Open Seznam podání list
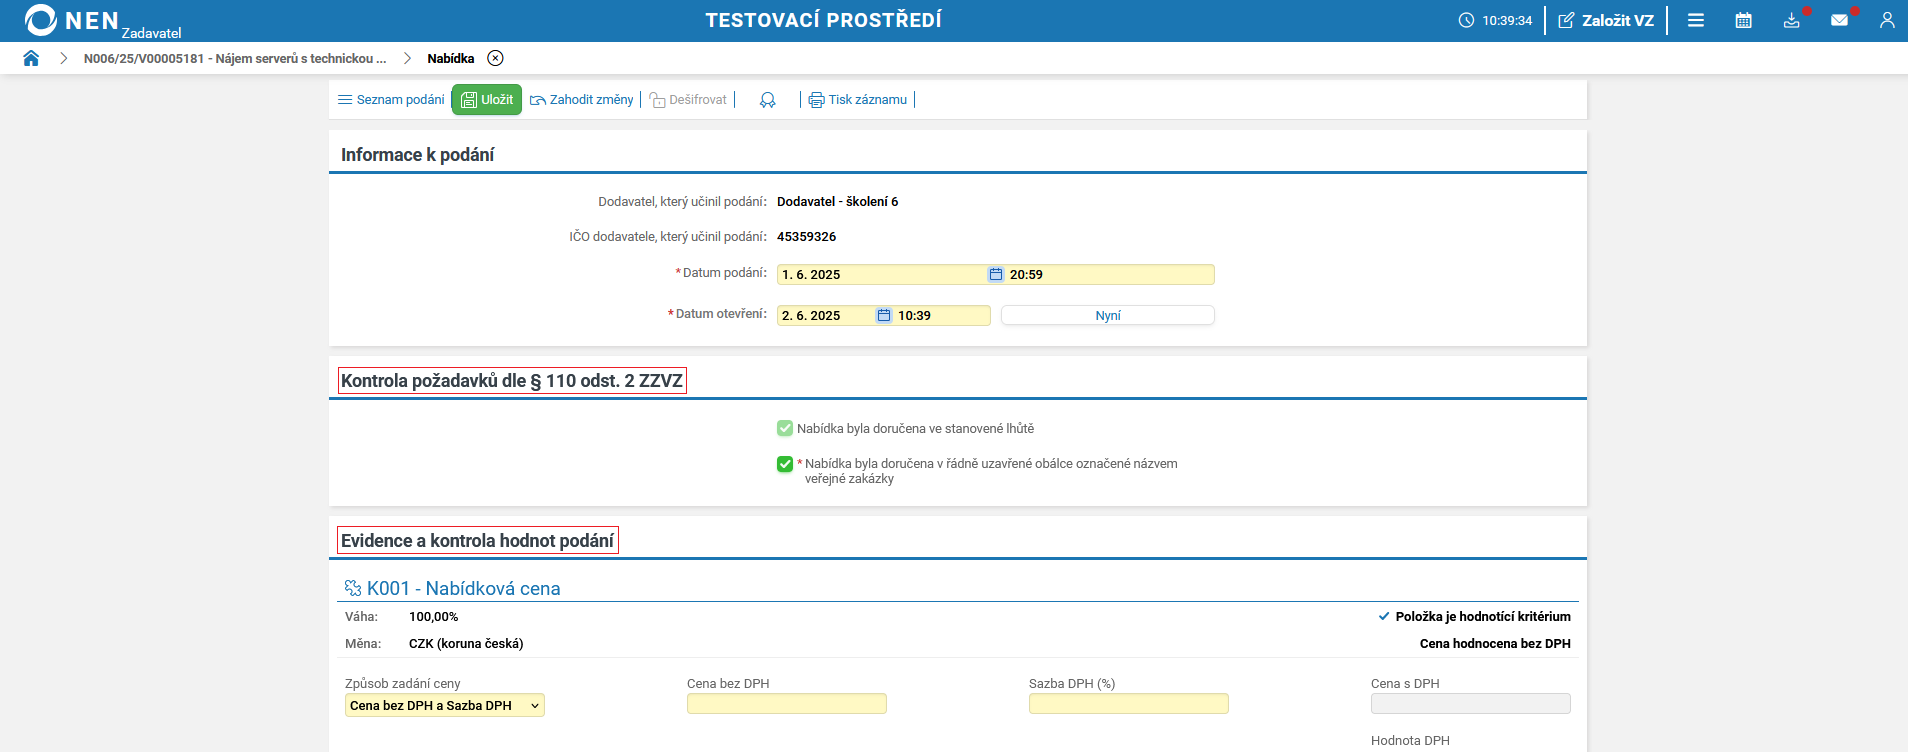The width and height of the screenshot is (1908, 752). (x=391, y=100)
